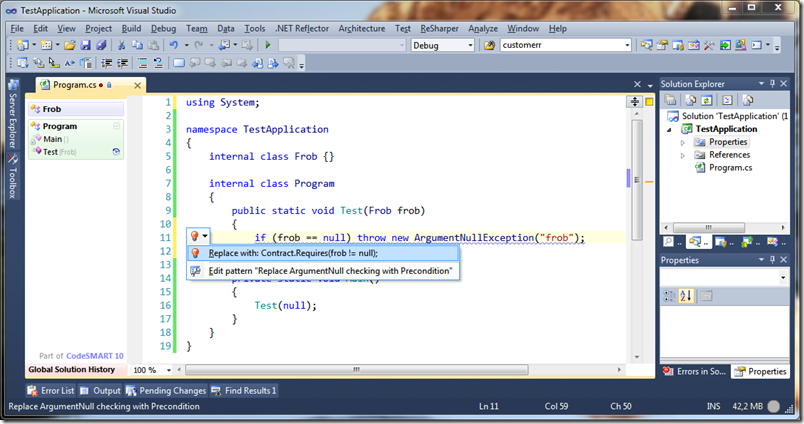804x424 pixels.
Task: Close the Program.cs tab
Action: click(137, 86)
